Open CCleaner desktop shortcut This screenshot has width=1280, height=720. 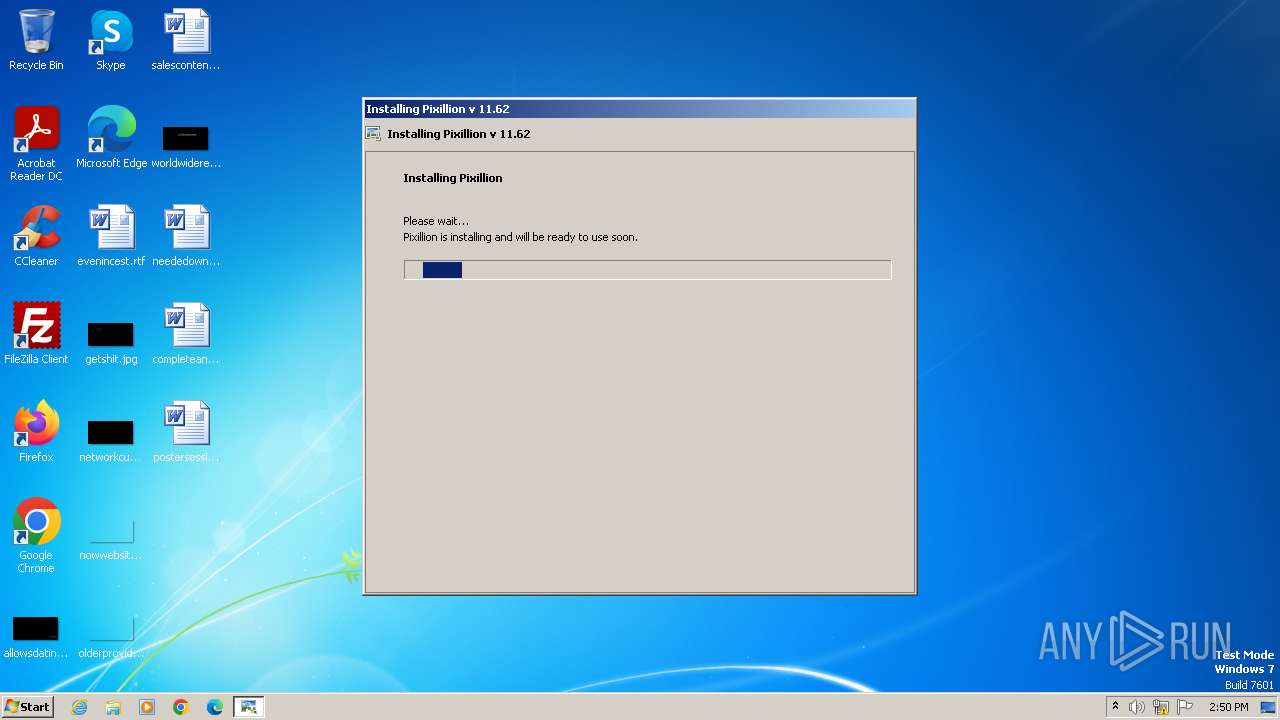click(36, 237)
